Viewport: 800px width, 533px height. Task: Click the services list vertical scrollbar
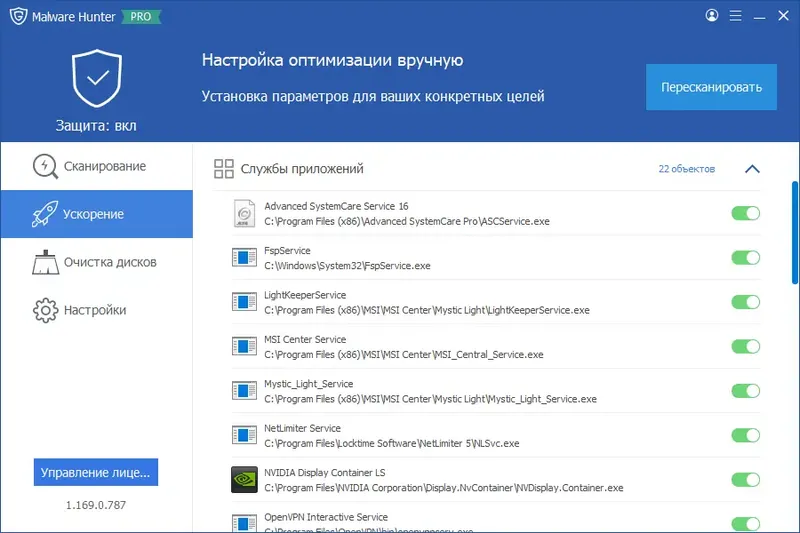point(795,232)
